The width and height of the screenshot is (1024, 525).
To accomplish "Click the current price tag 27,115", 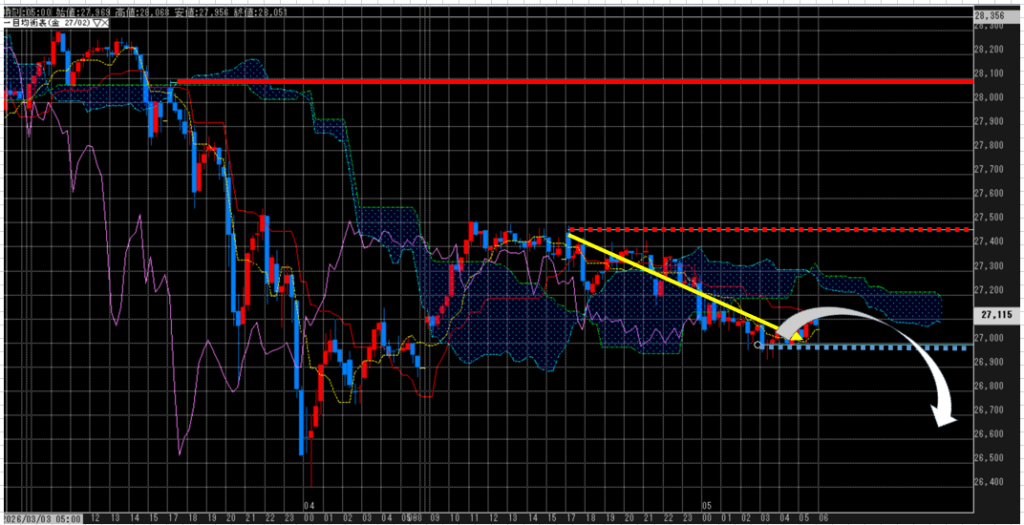I will [995, 313].
